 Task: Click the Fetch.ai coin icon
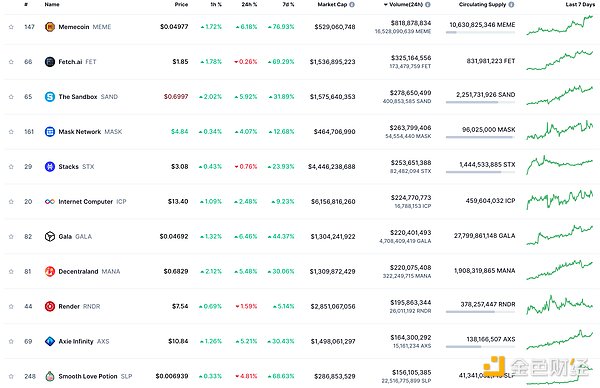50,62
